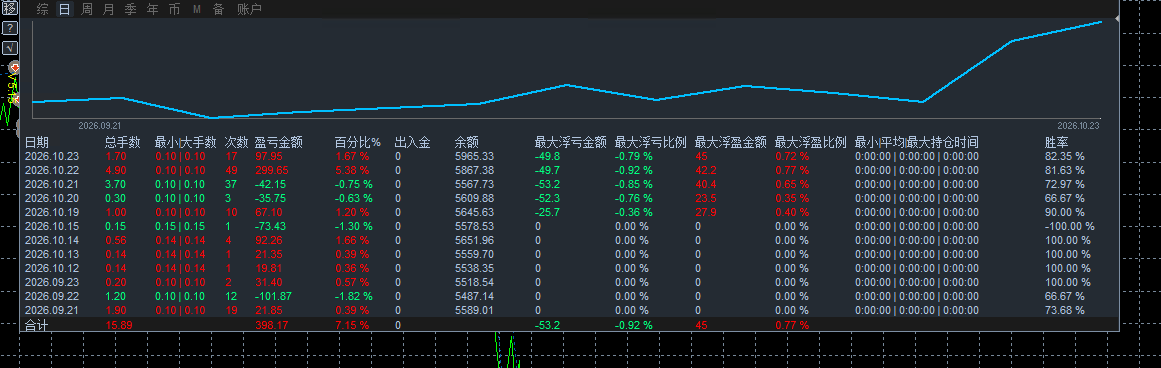Click the 5609.88 balance value

474,198
